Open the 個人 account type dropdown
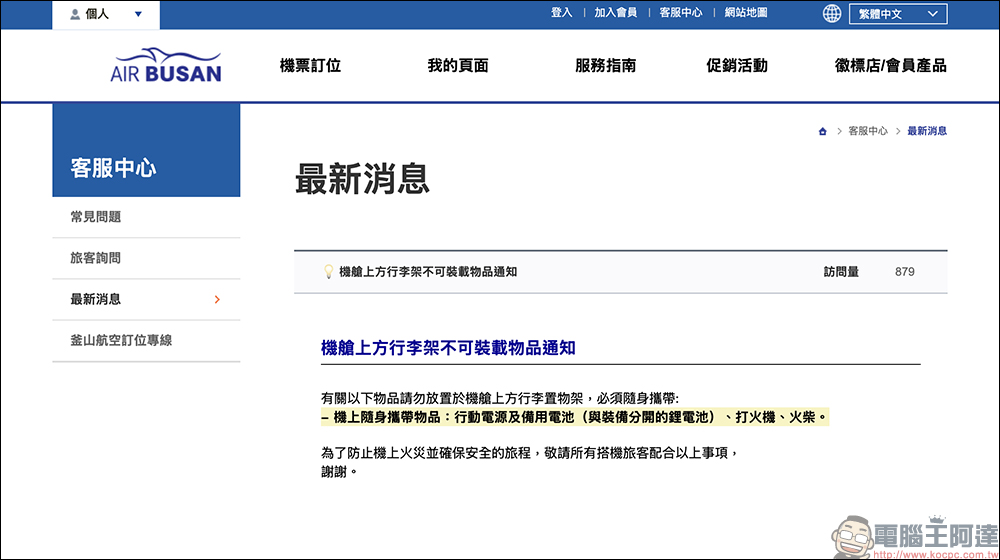The image size is (1000, 560). click(x=106, y=14)
